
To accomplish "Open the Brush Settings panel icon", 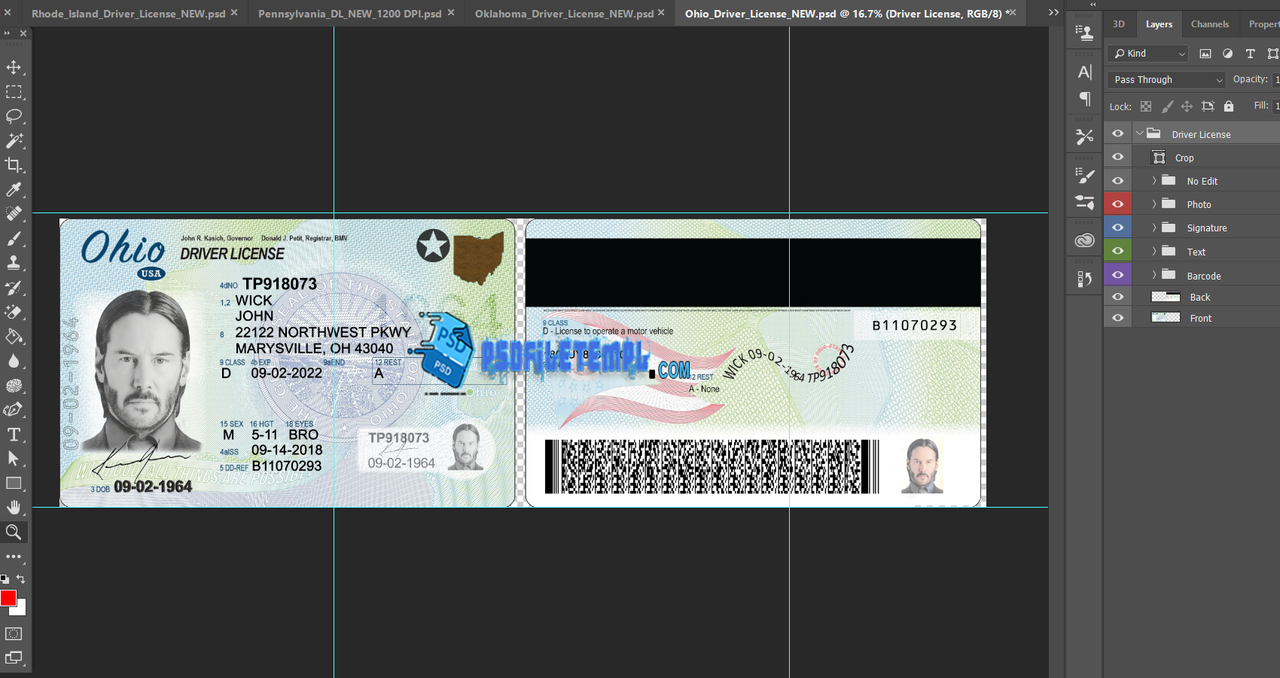I will pyautogui.click(x=1085, y=176).
